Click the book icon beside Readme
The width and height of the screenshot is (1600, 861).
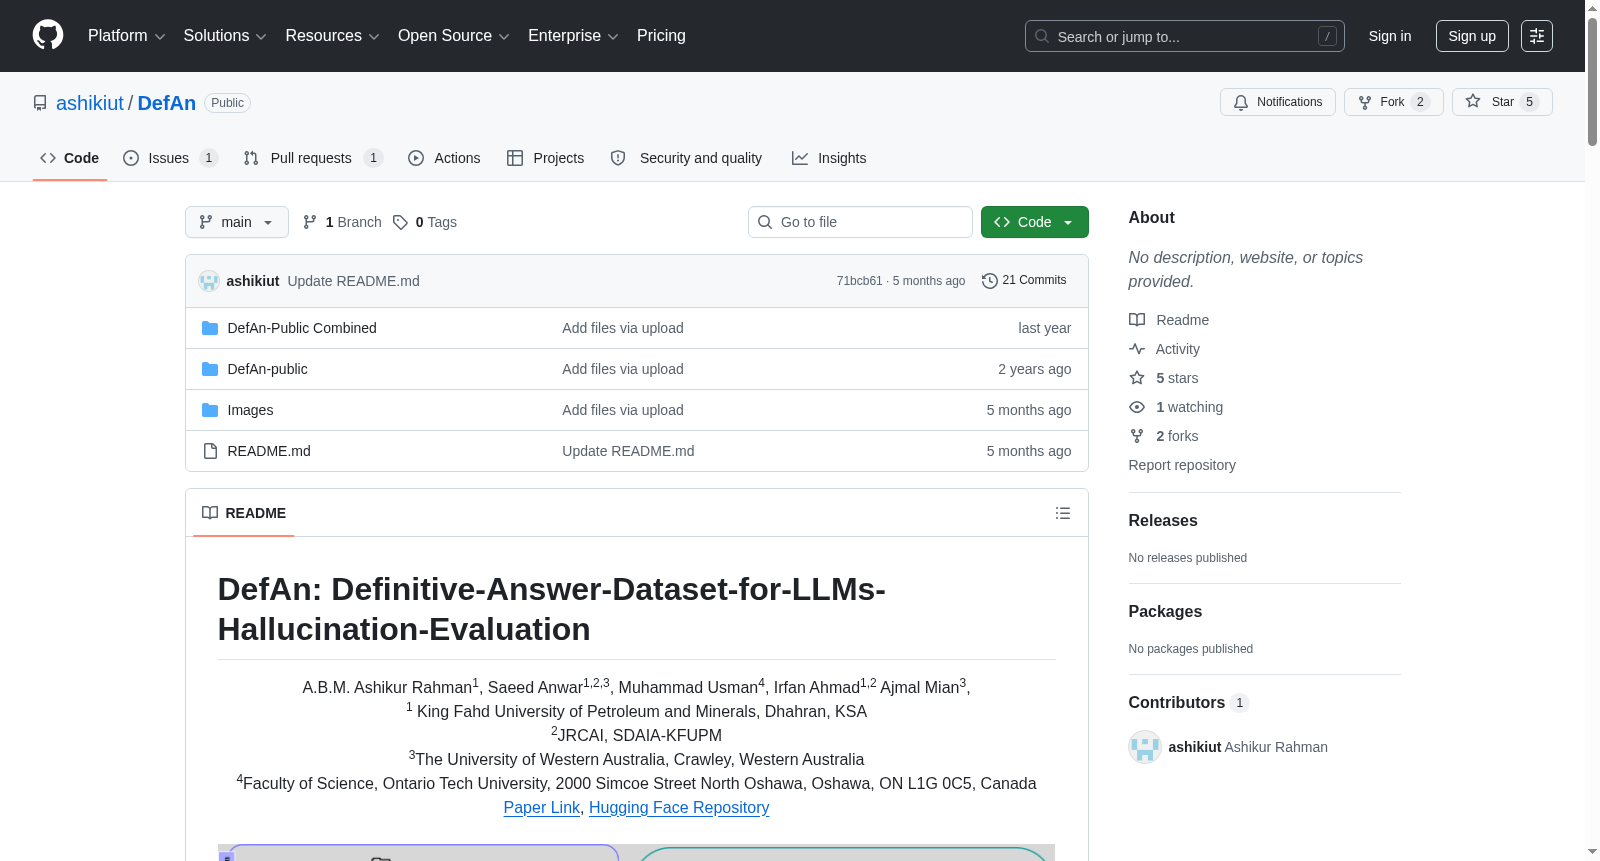(1137, 320)
